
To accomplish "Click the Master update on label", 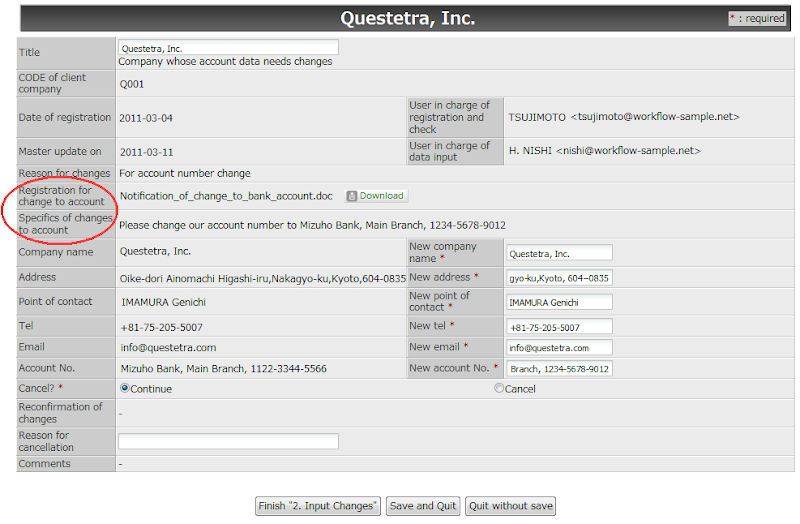I will click(x=60, y=152).
